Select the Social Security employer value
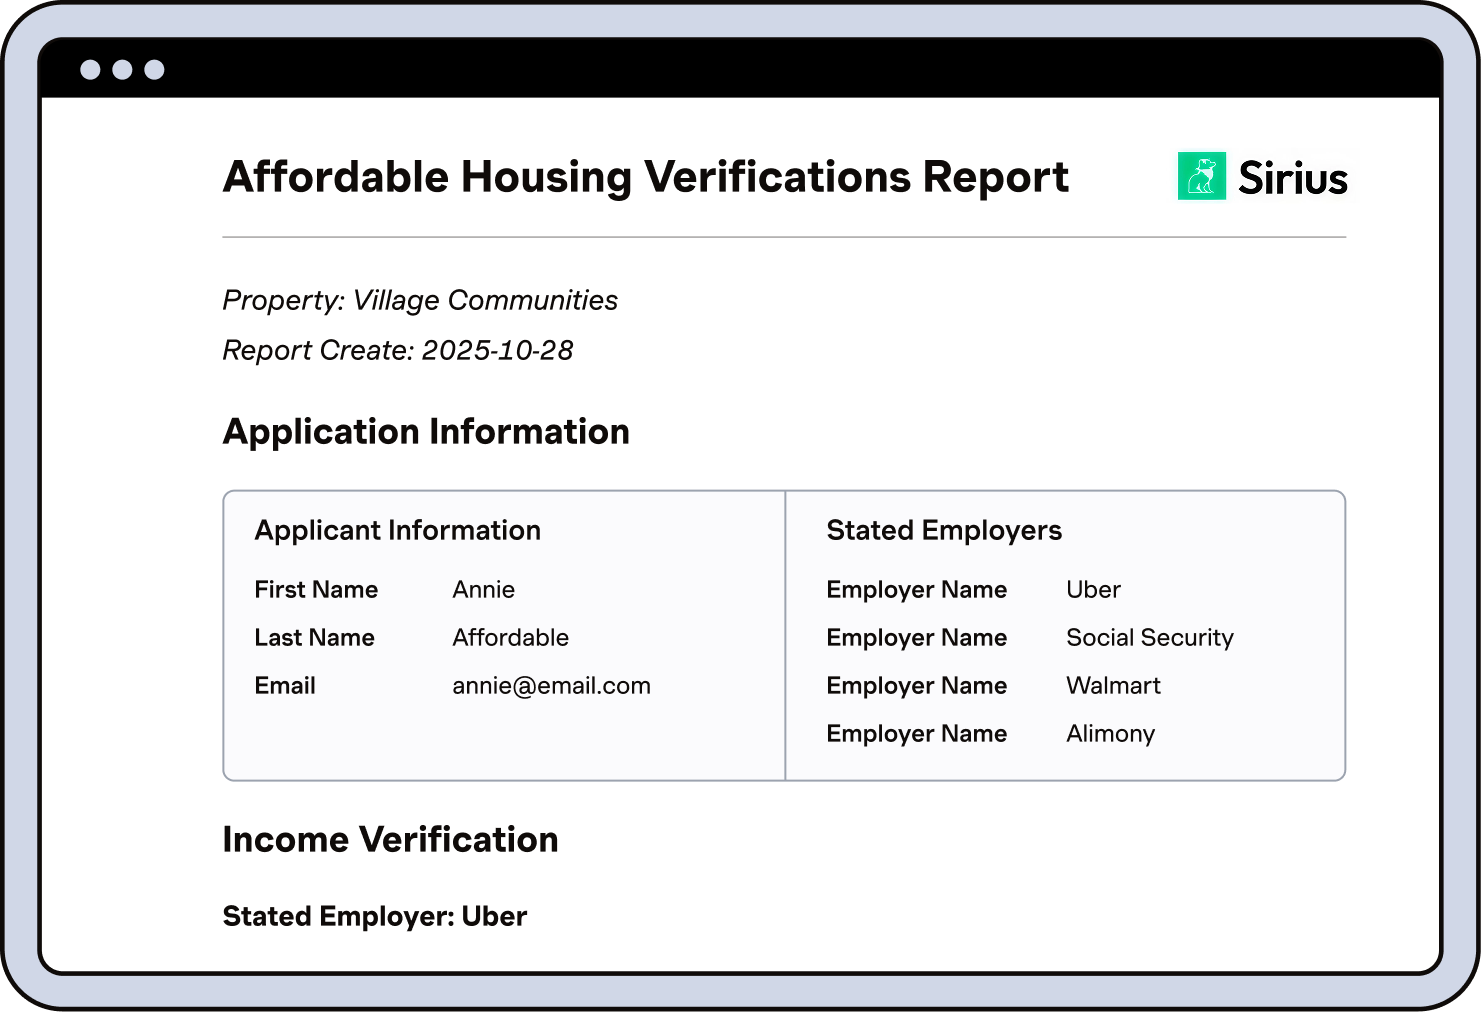The width and height of the screenshot is (1481, 1012). point(1150,638)
